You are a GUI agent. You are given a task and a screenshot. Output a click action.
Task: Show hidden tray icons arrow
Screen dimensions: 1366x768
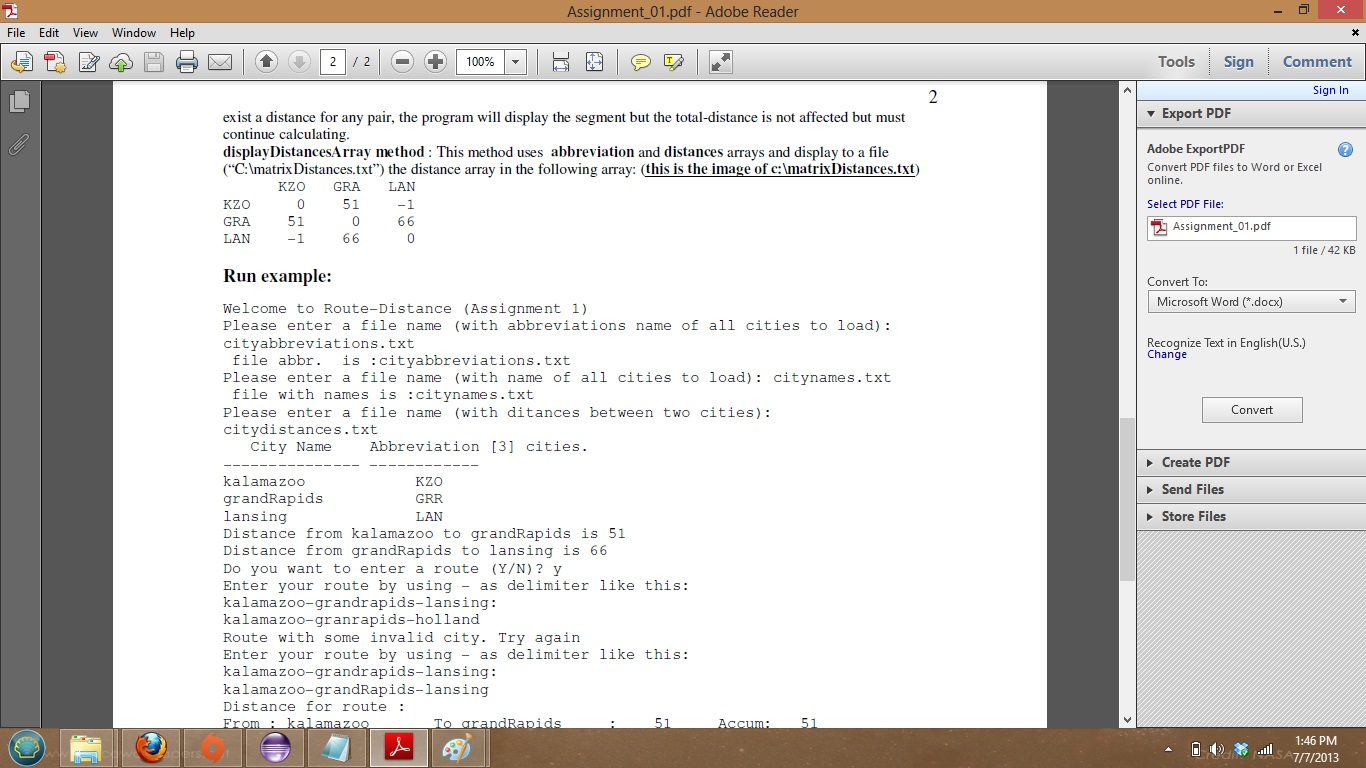tap(1169, 749)
